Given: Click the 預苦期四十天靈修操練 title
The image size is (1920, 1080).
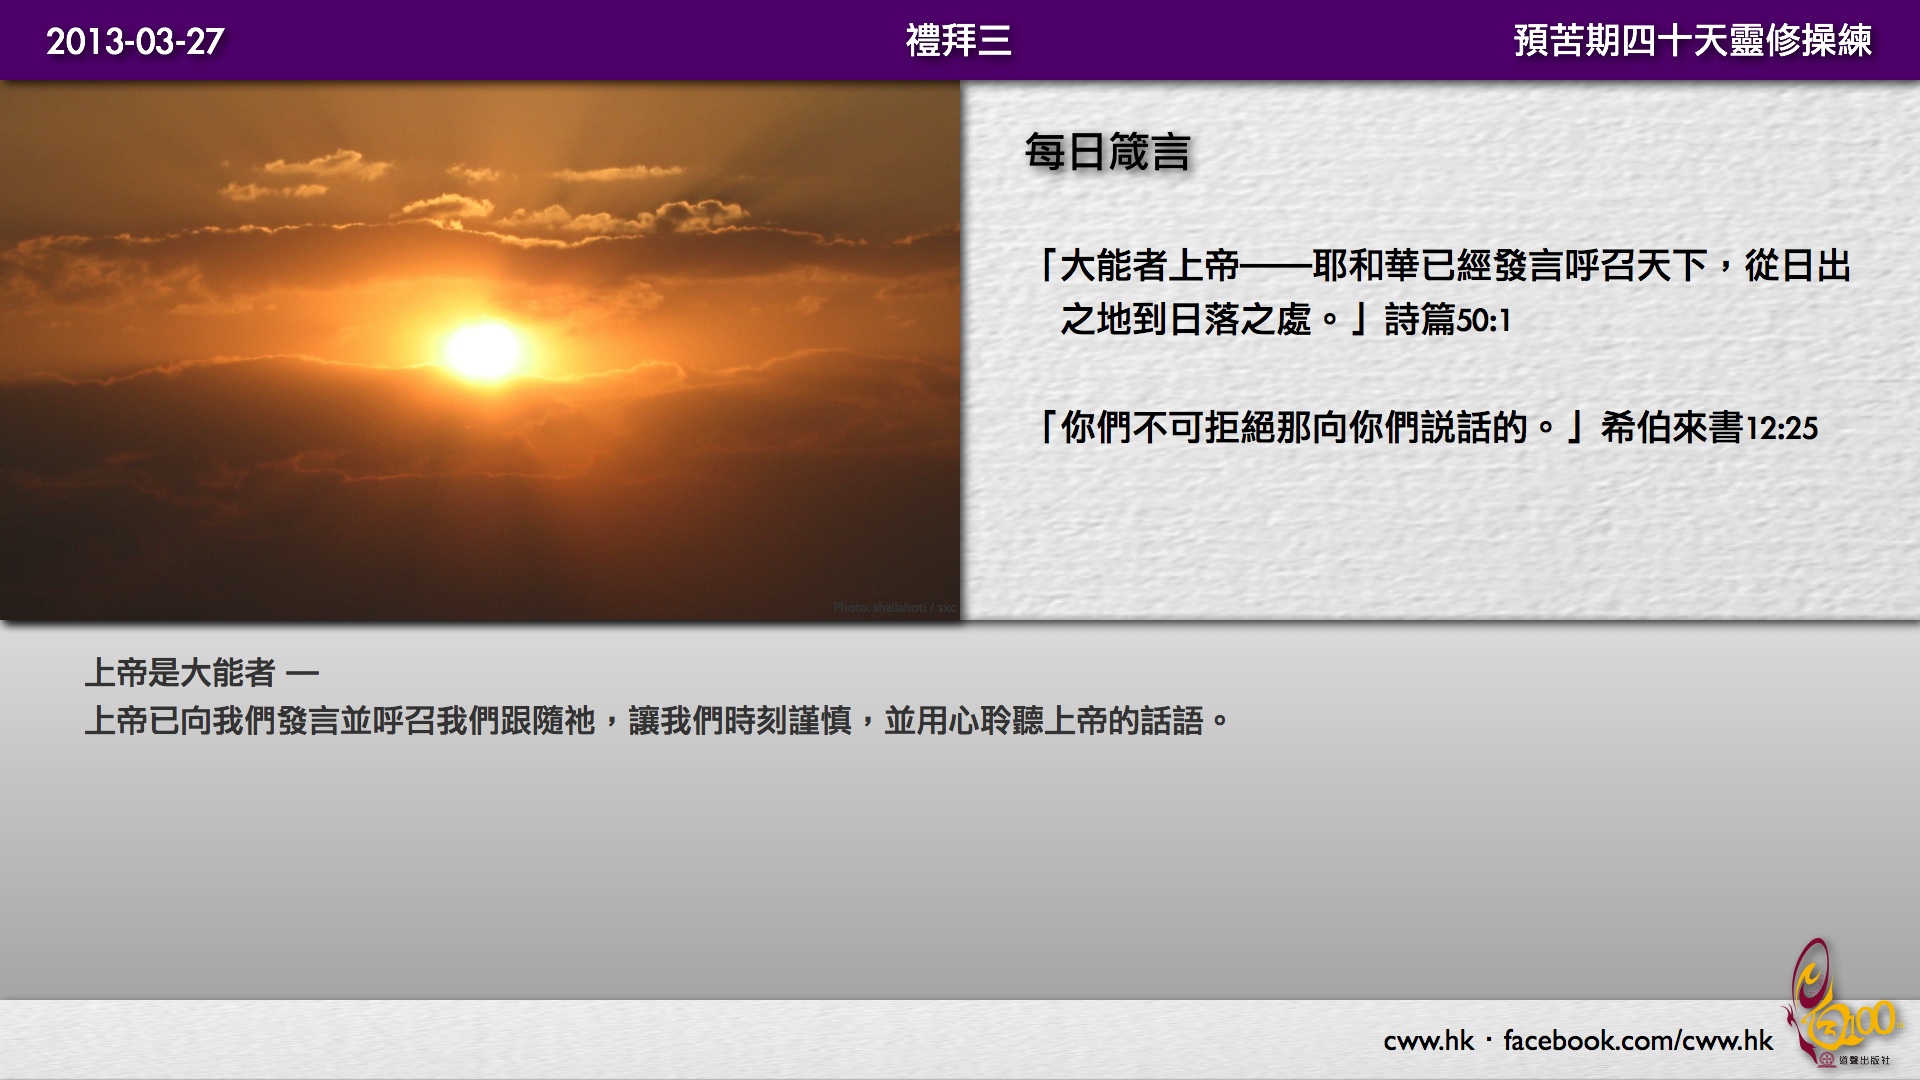Looking at the screenshot, I should [1692, 41].
